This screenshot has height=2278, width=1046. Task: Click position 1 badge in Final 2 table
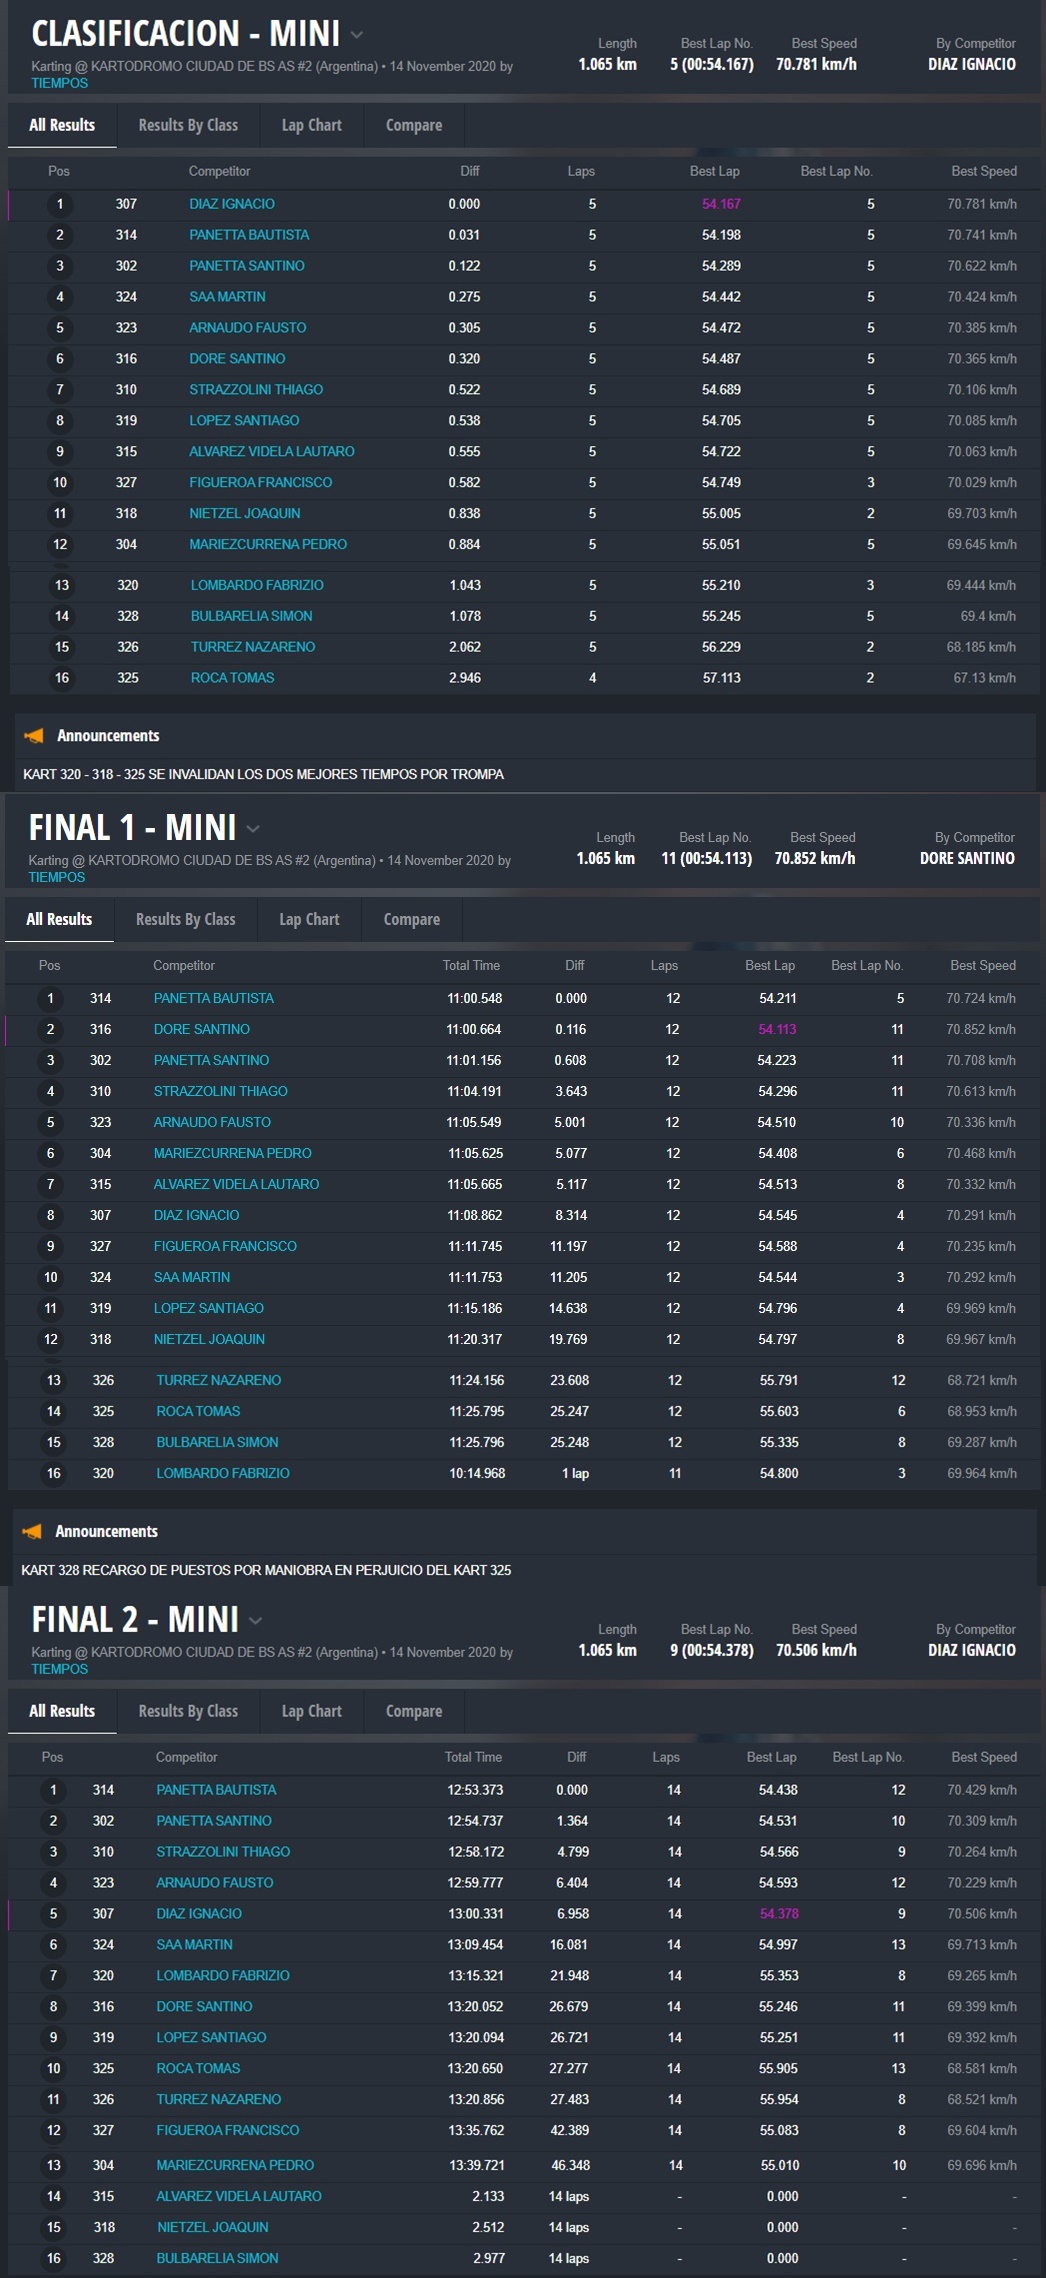[x=54, y=1790]
